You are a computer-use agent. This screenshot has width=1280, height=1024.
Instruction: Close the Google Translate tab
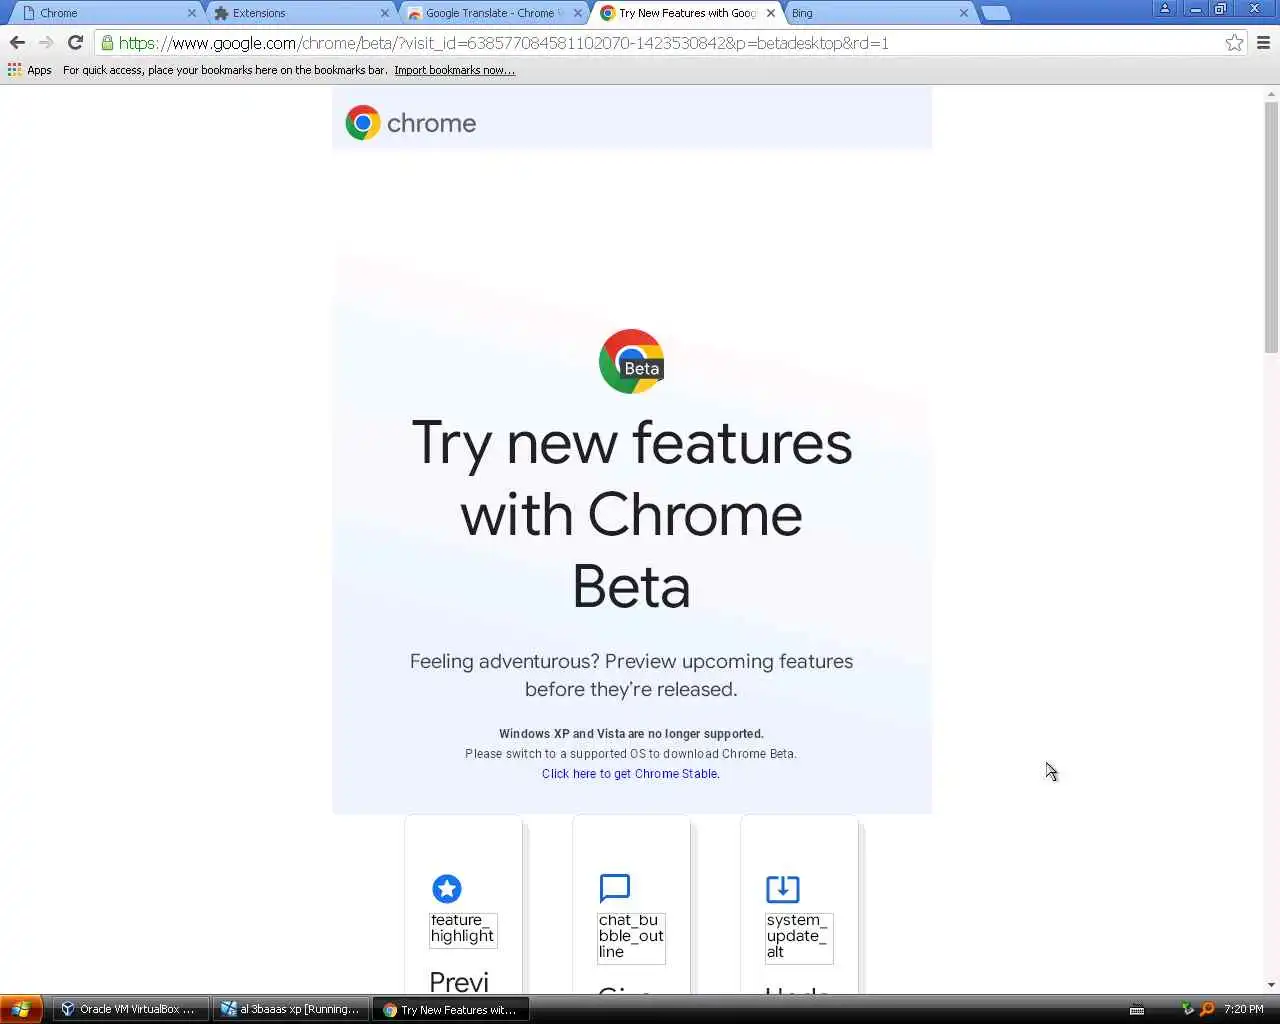(x=577, y=13)
